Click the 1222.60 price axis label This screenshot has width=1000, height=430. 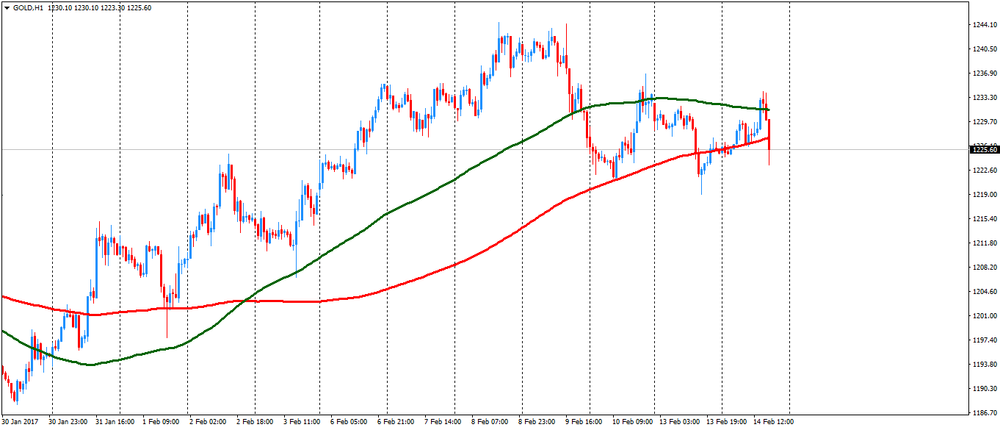[x=985, y=171]
